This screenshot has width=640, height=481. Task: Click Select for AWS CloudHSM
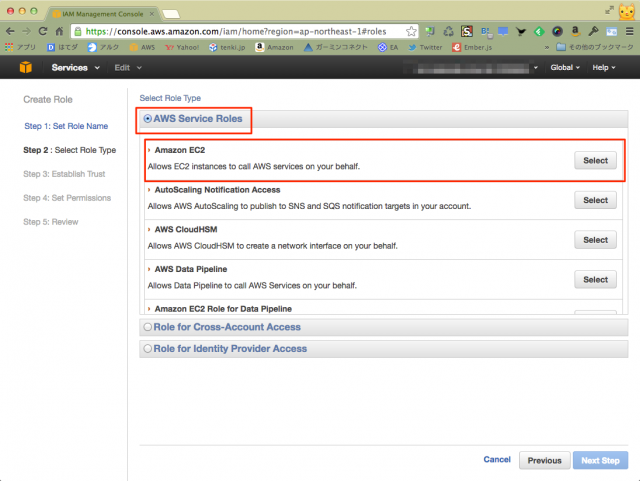(595, 240)
